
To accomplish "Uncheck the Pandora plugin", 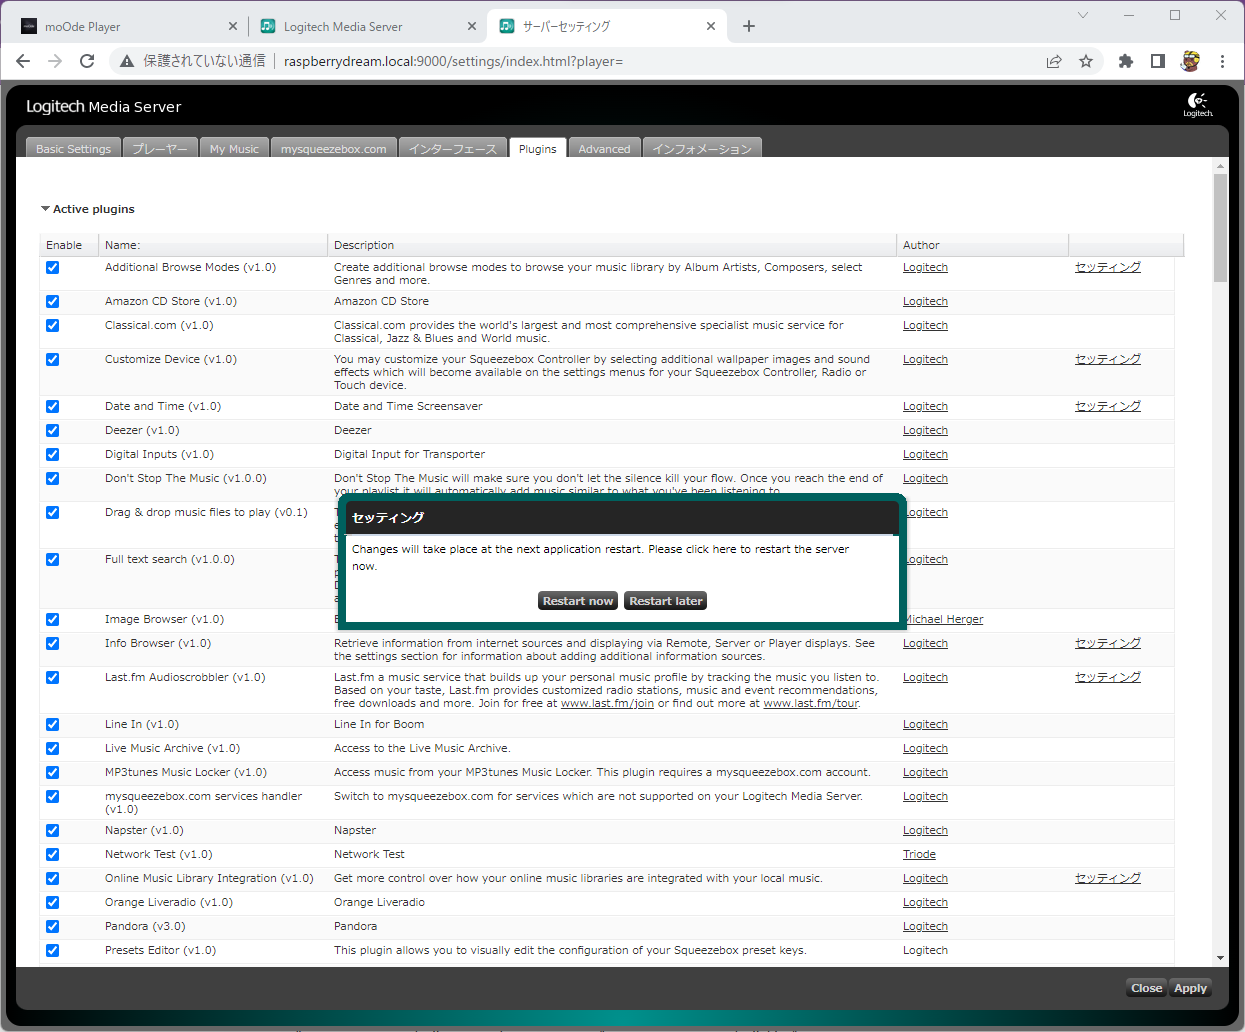I will point(52,926).
